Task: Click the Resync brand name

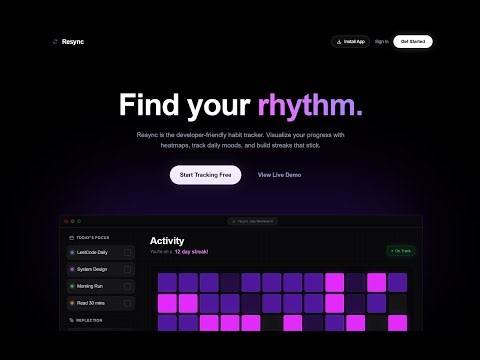Action: click(73, 42)
